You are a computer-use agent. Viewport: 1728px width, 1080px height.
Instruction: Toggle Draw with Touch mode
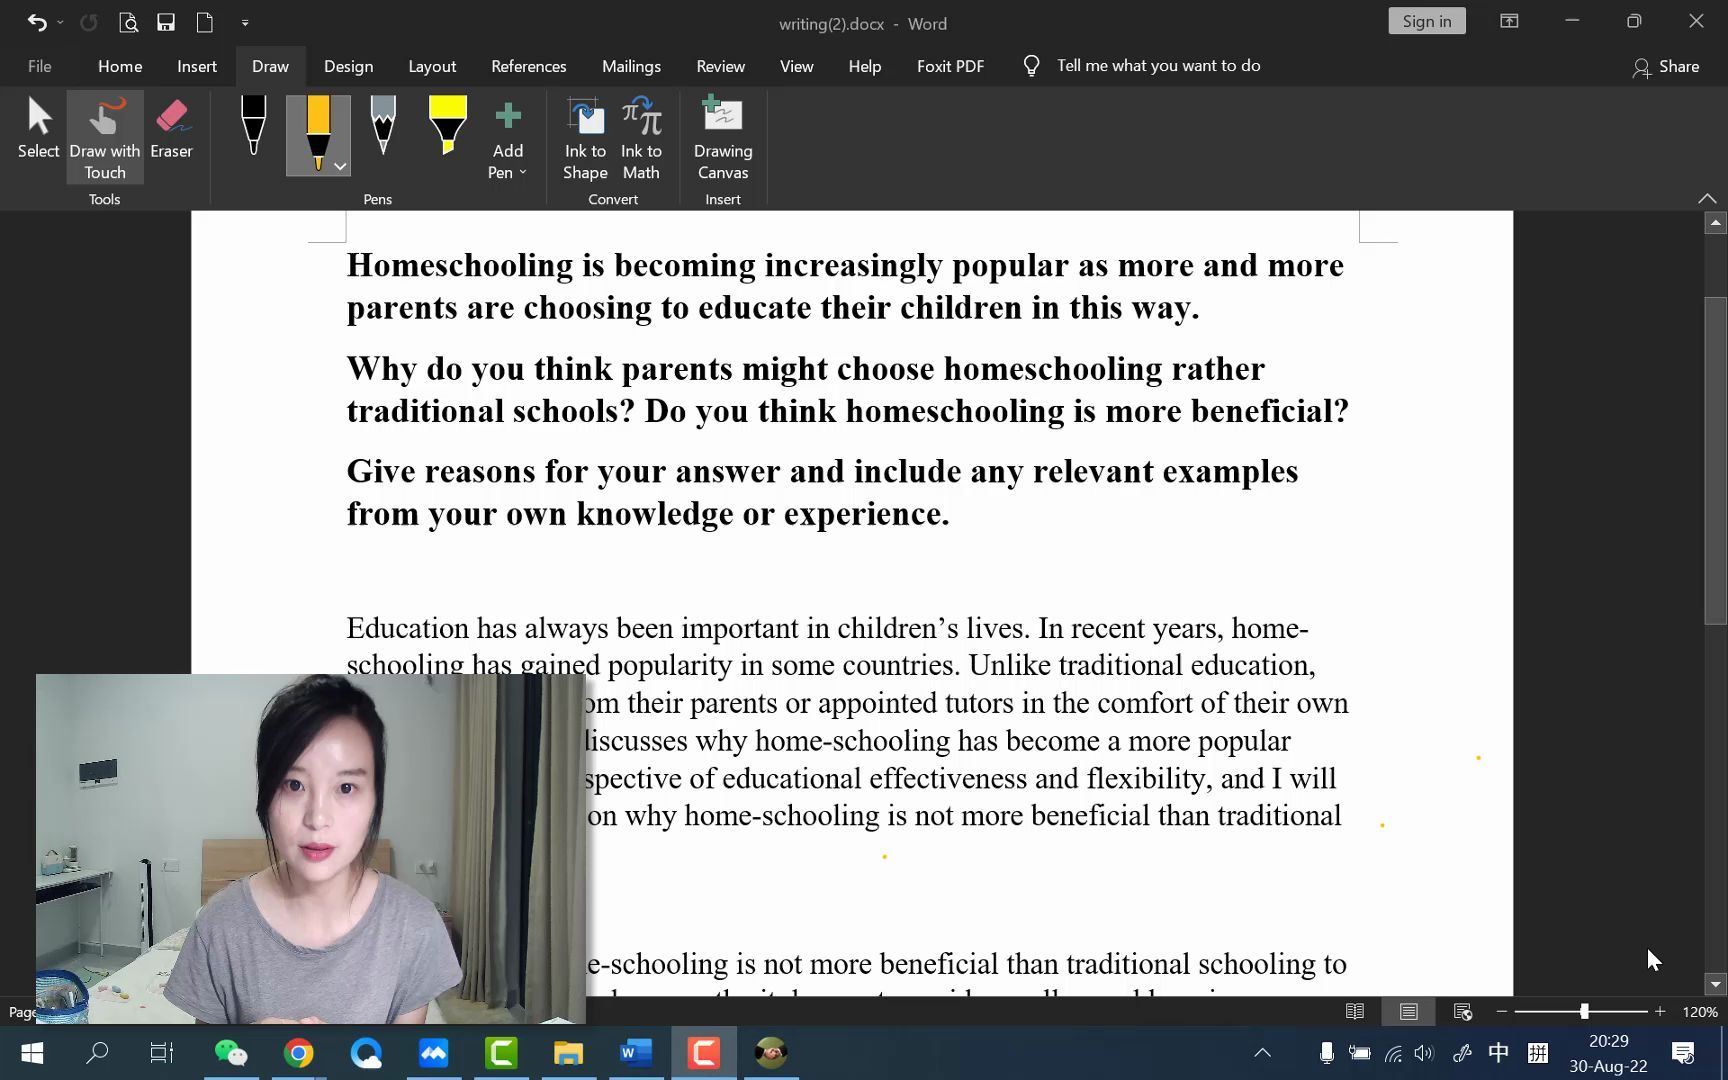click(104, 135)
